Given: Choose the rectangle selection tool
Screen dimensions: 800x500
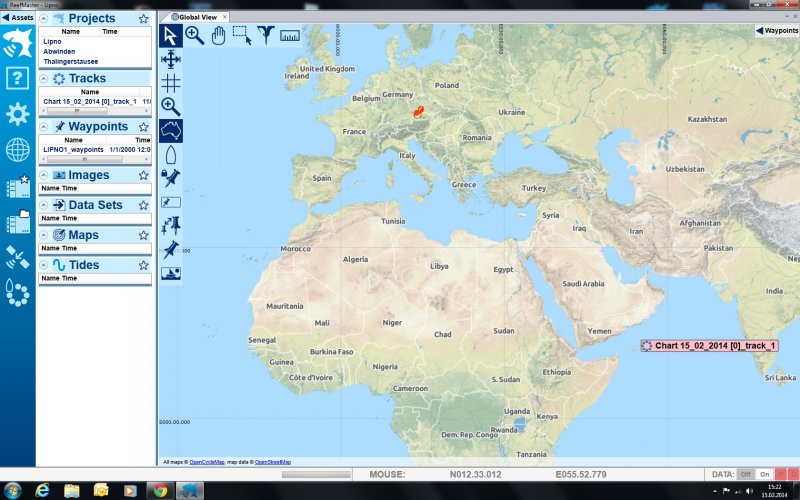Looking at the screenshot, I should (x=242, y=35).
